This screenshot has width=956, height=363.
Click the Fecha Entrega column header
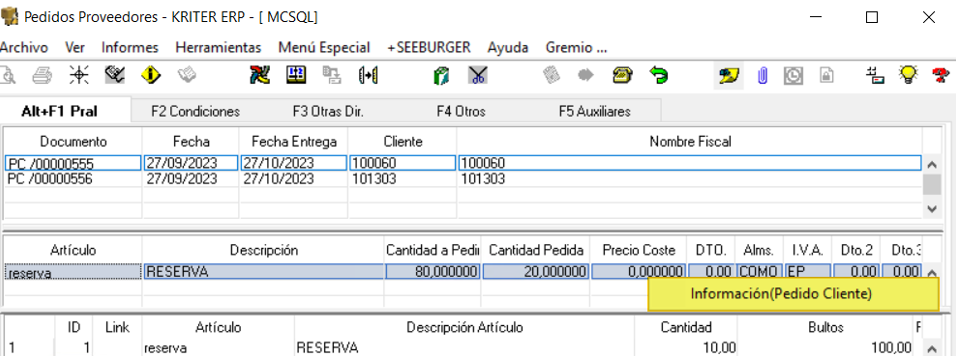[294, 142]
